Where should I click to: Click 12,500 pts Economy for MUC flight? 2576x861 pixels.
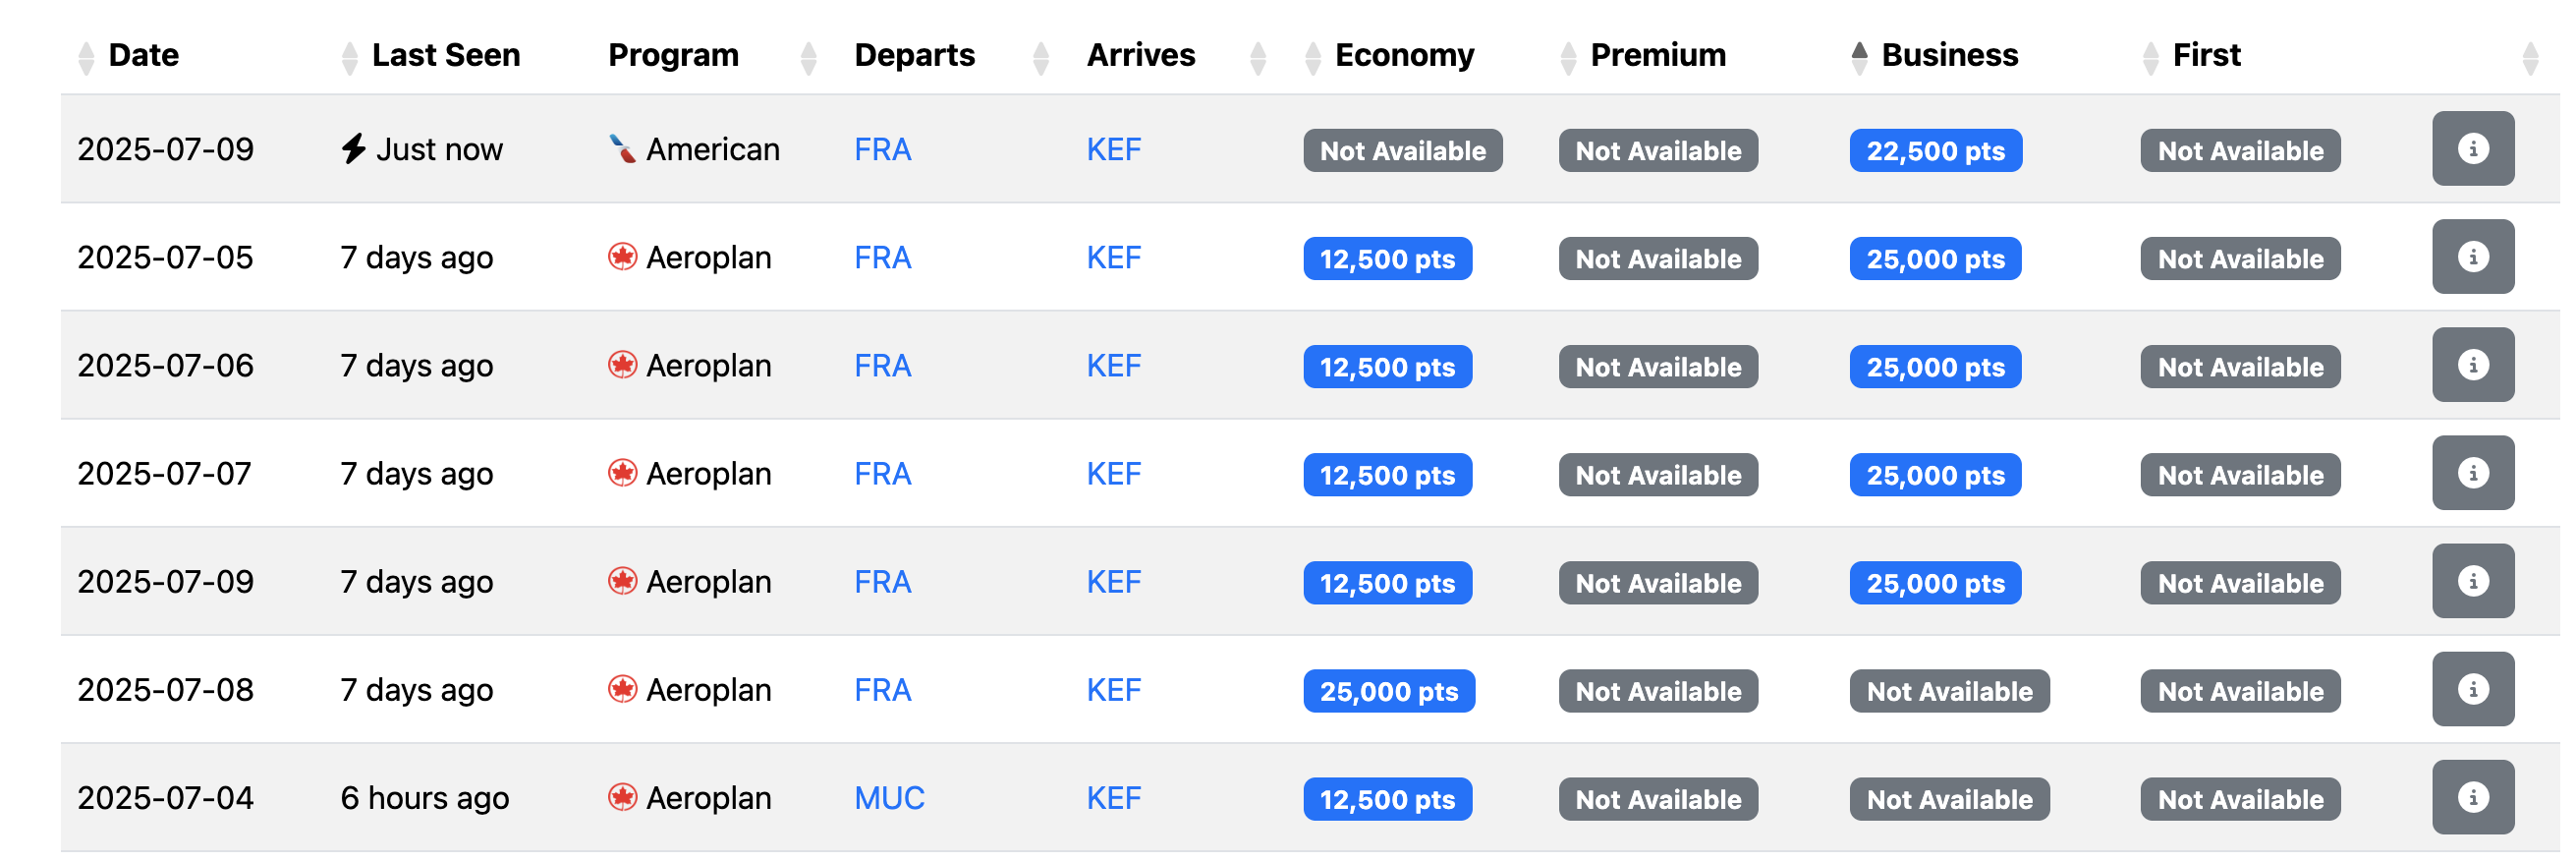click(x=1387, y=799)
